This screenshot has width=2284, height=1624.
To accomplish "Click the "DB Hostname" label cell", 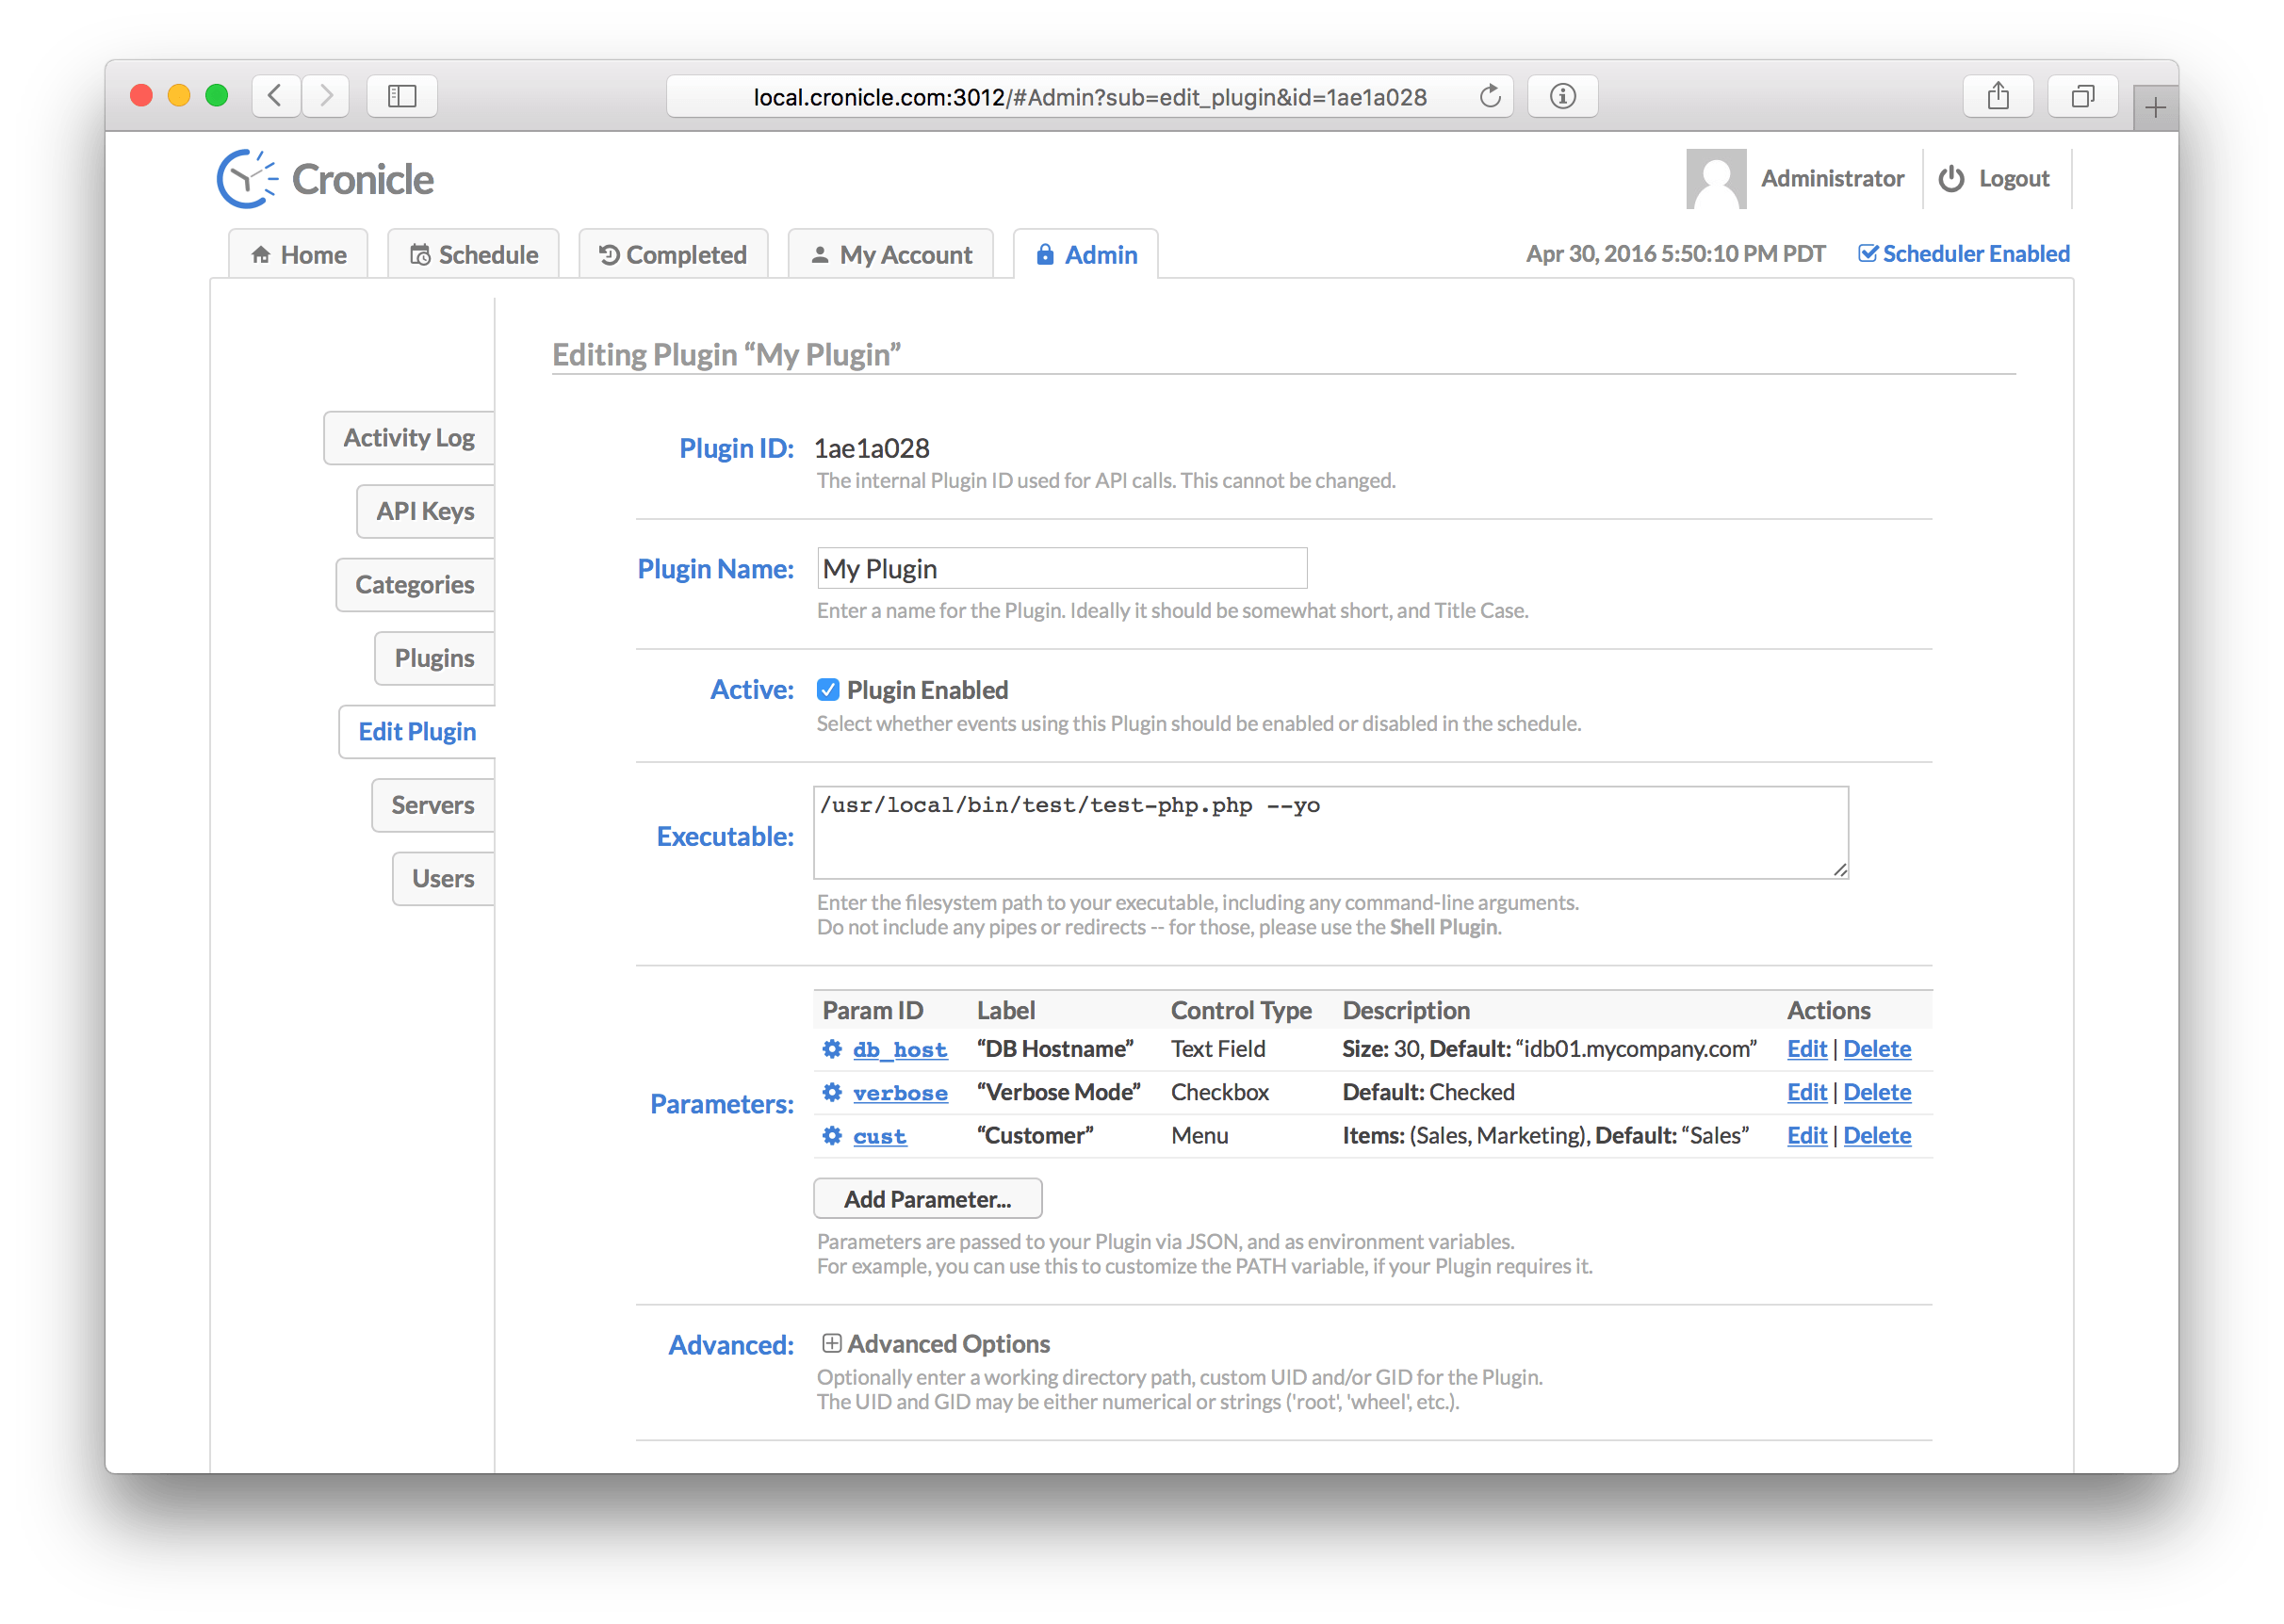I will pyautogui.click(x=1055, y=1049).
